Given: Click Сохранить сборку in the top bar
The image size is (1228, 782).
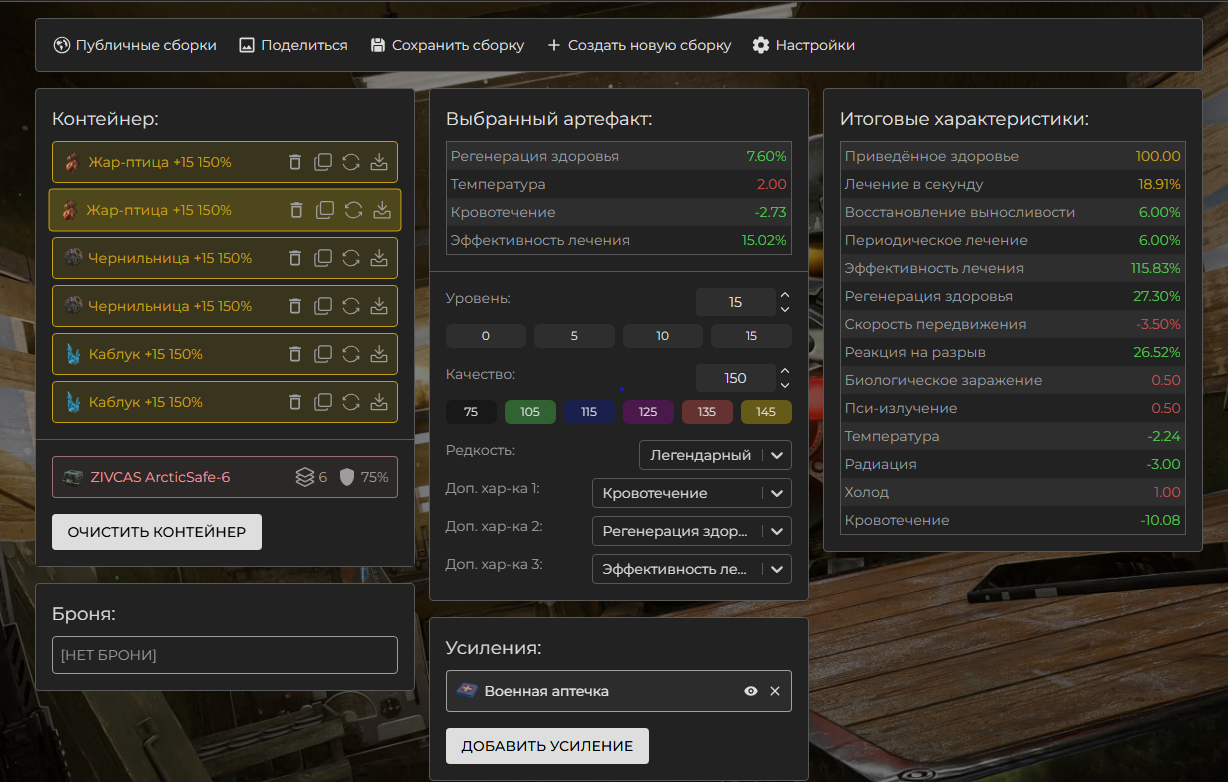Looking at the screenshot, I should pos(446,45).
